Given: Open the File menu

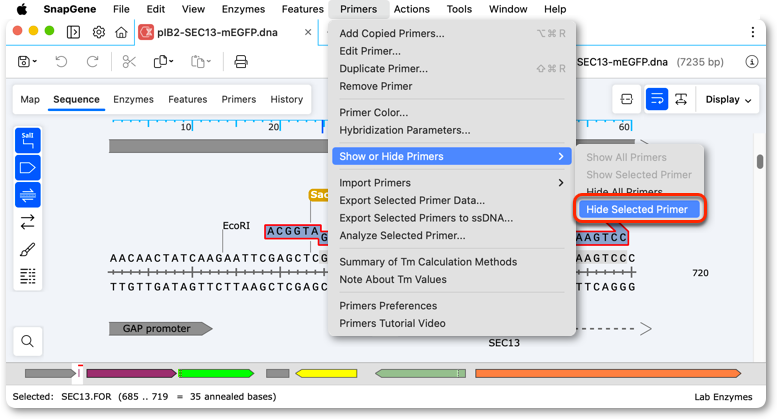Looking at the screenshot, I should [x=121, y=9].
